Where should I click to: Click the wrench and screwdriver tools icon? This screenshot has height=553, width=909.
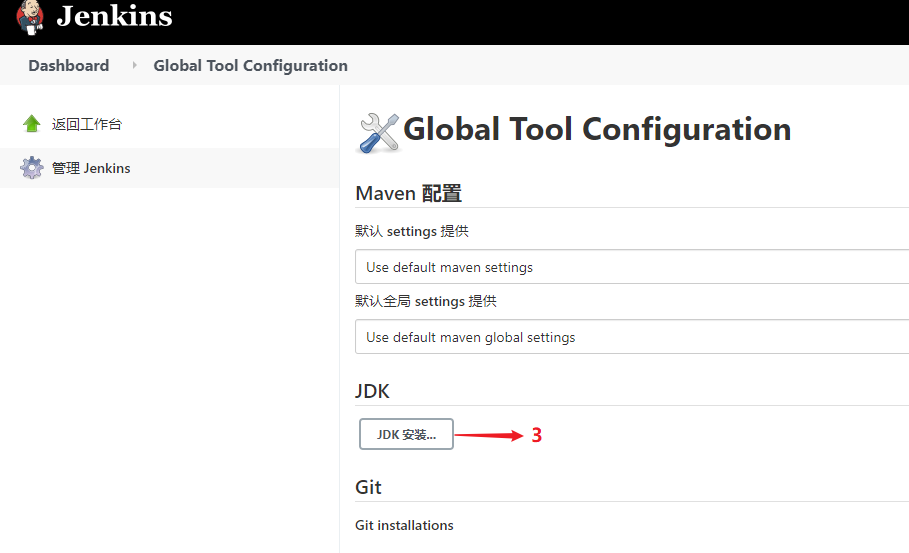(379, 133)
